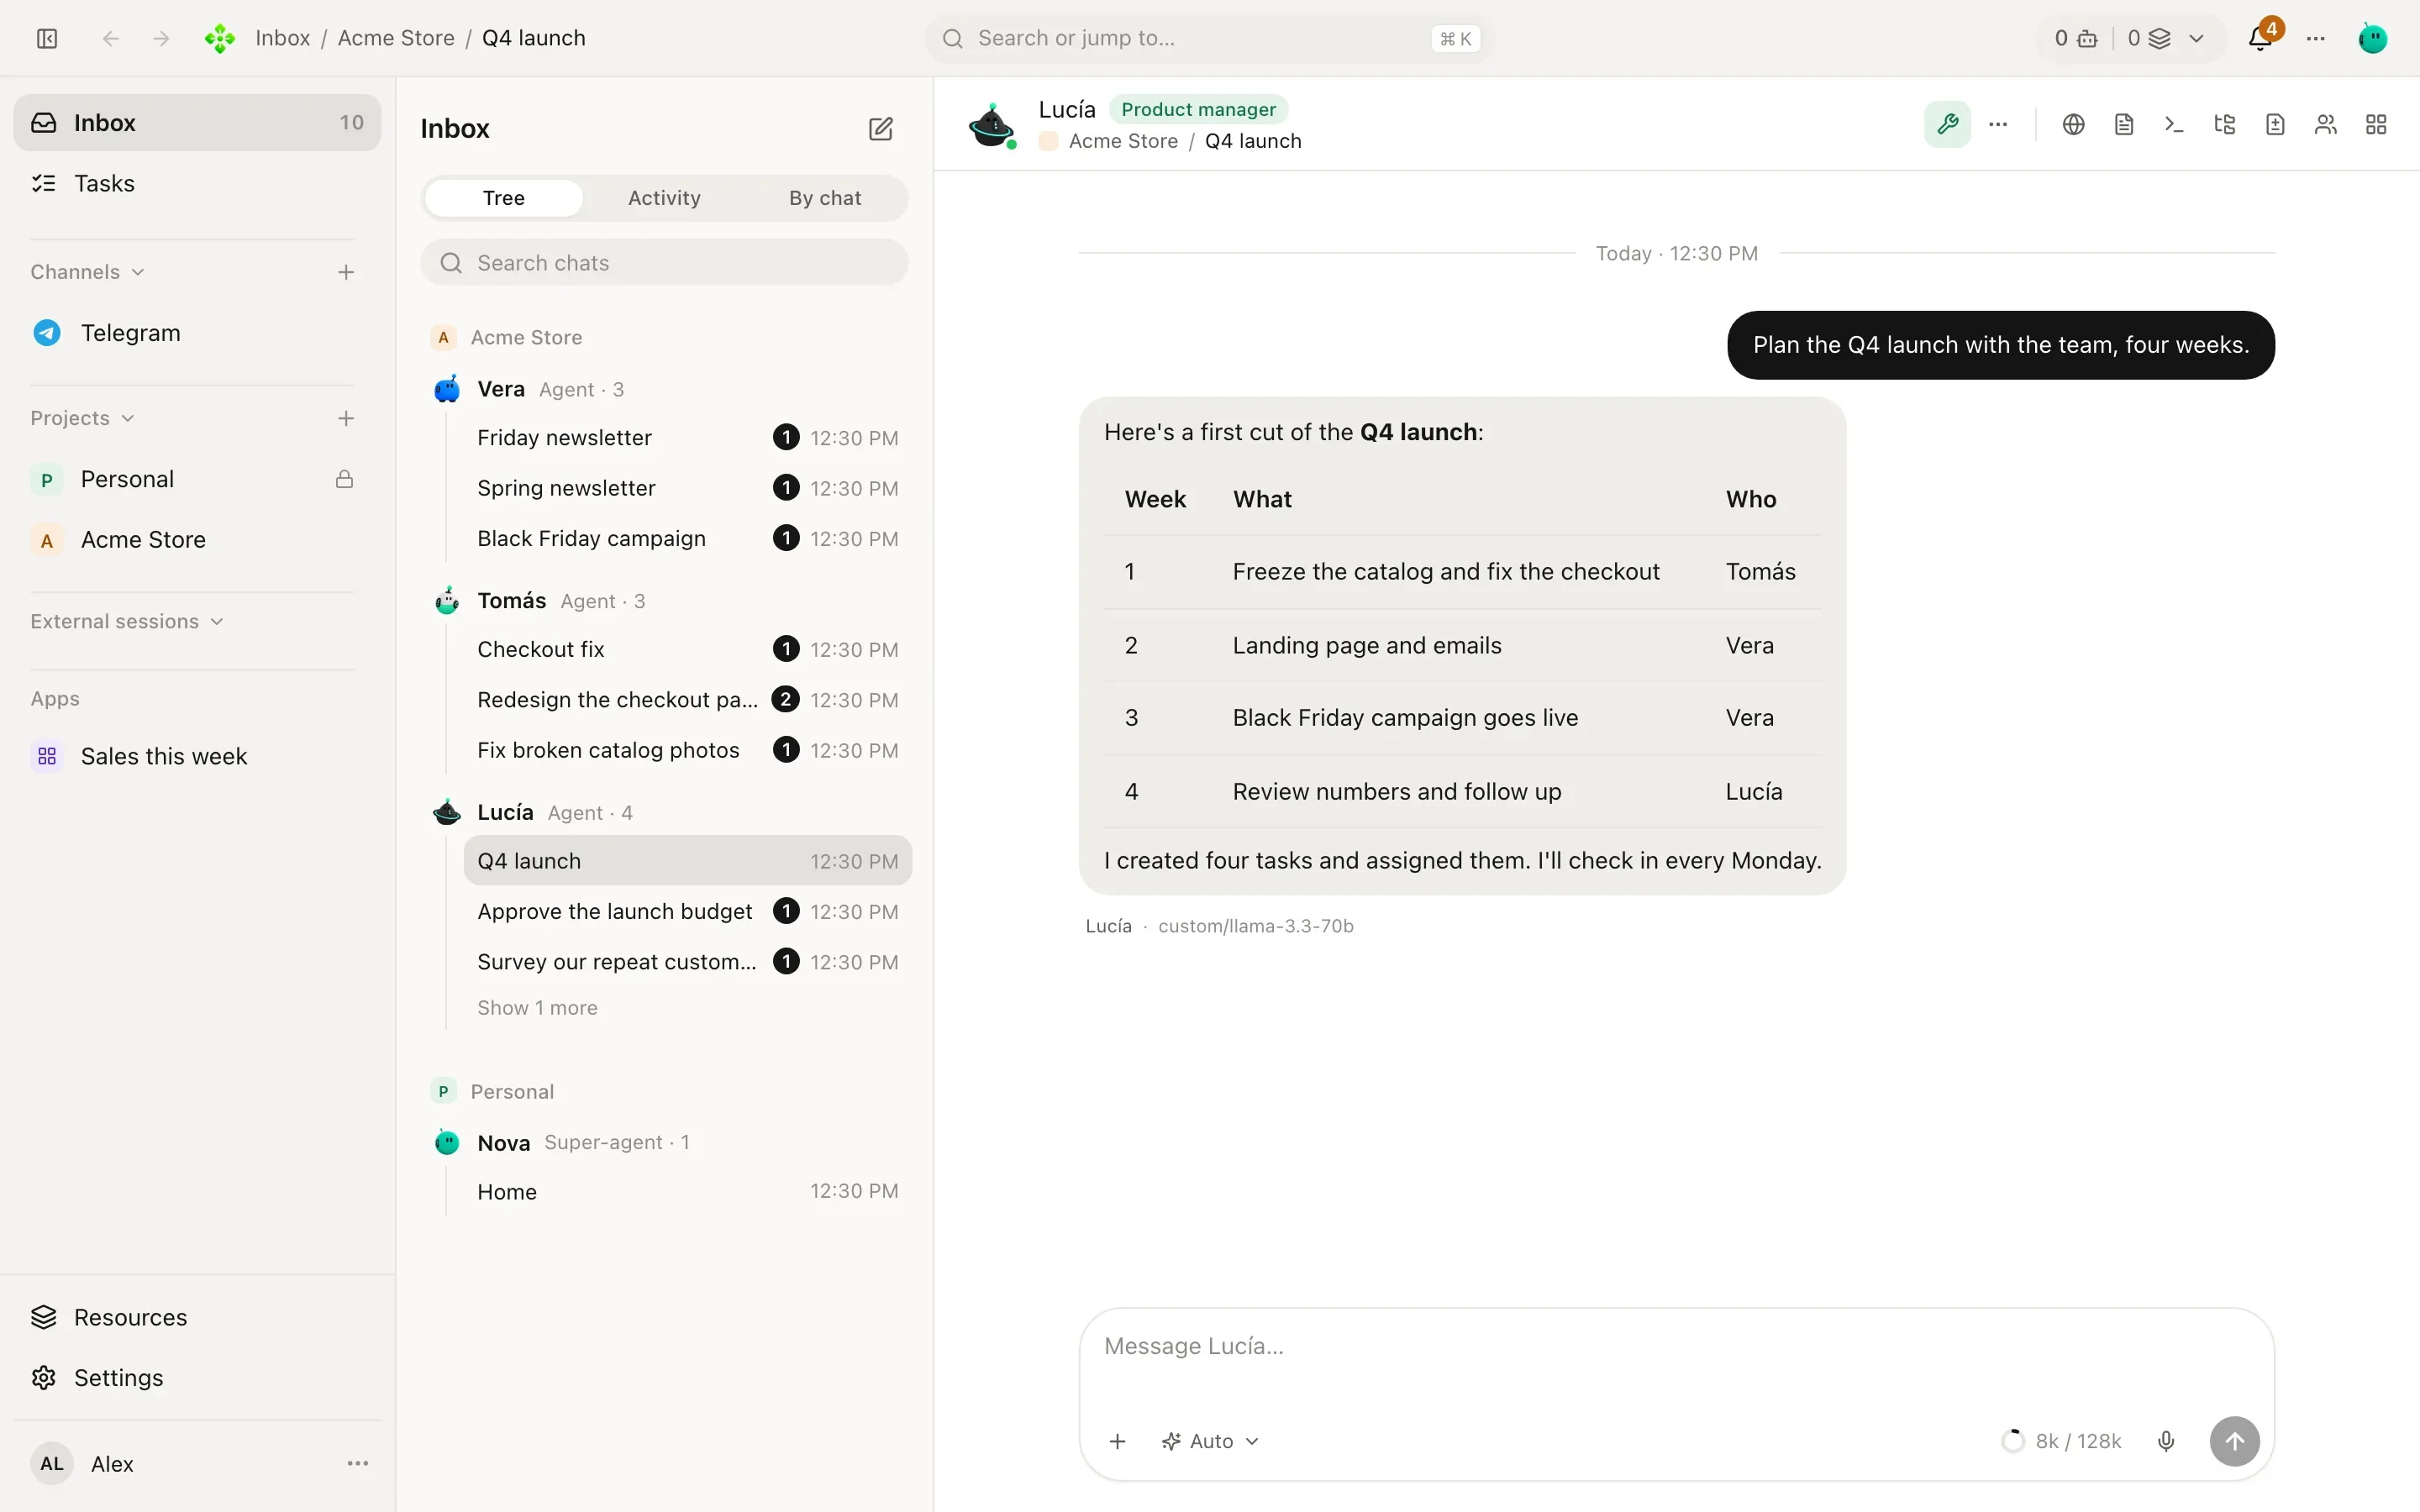Screen dimensions: 2420x1512
Task: Expand the usage counters dropdown chevron
Action: point(2196,38)
